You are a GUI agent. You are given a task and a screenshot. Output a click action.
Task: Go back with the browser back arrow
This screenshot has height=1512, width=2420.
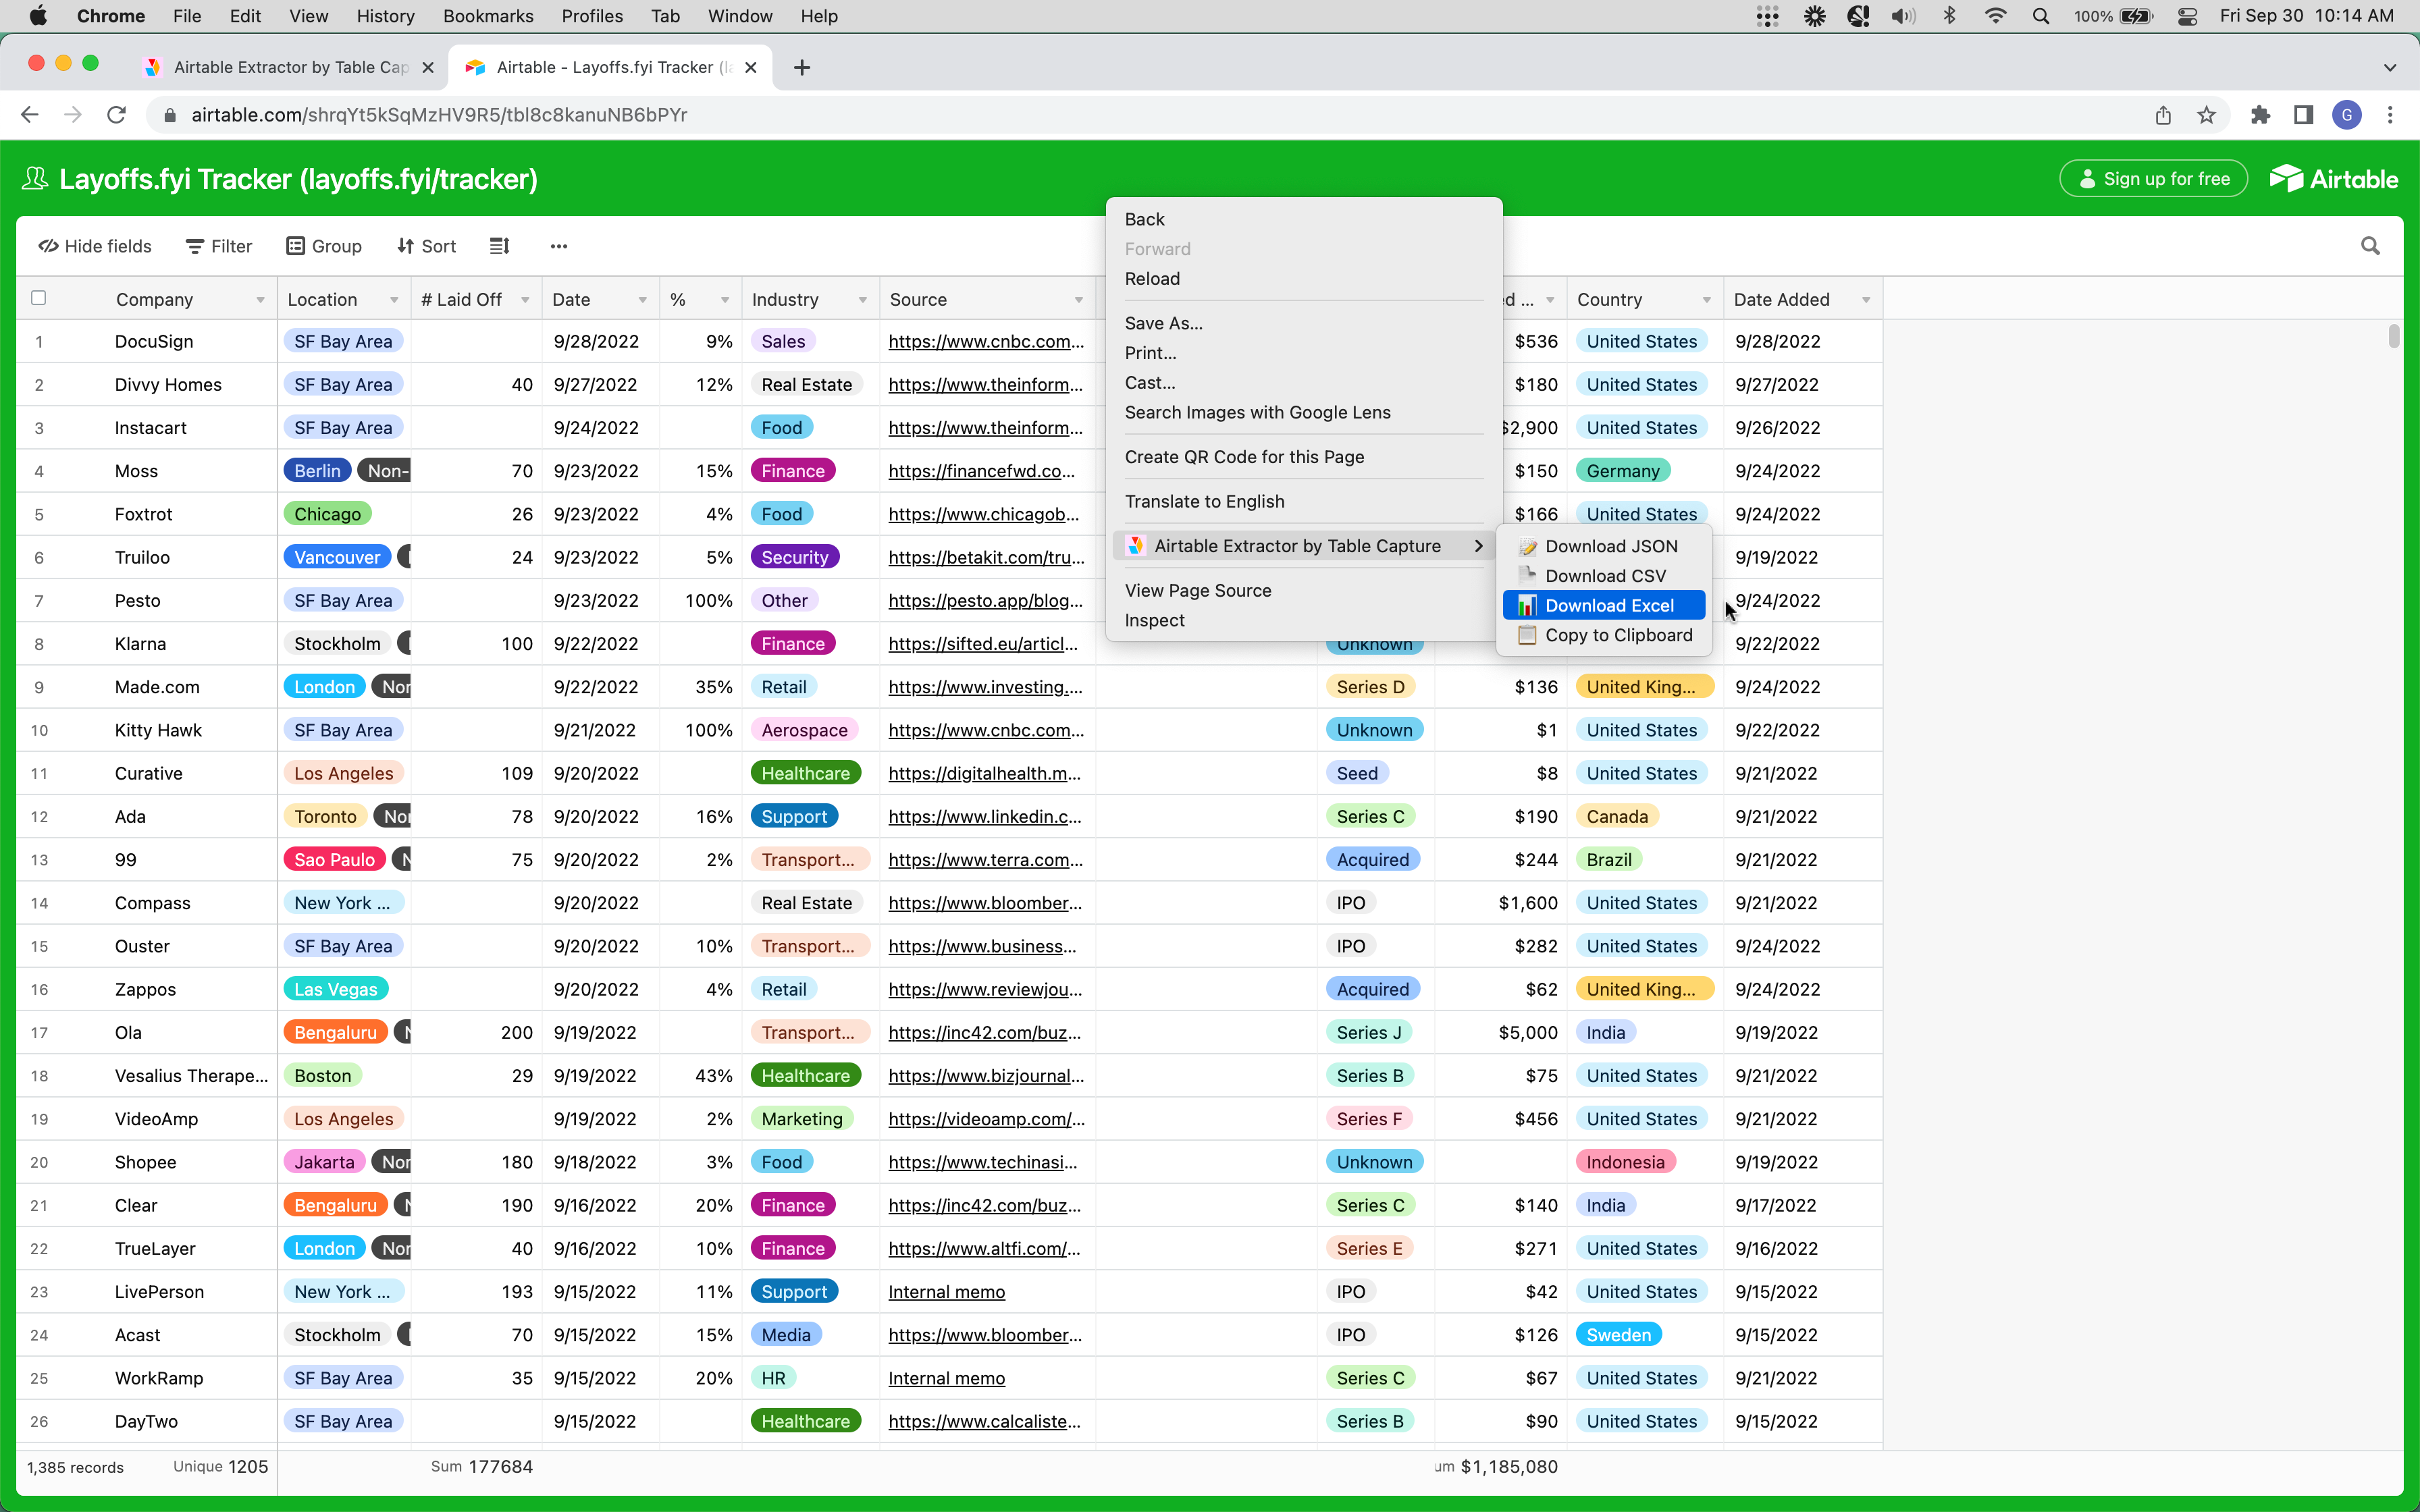click(29, 115)
